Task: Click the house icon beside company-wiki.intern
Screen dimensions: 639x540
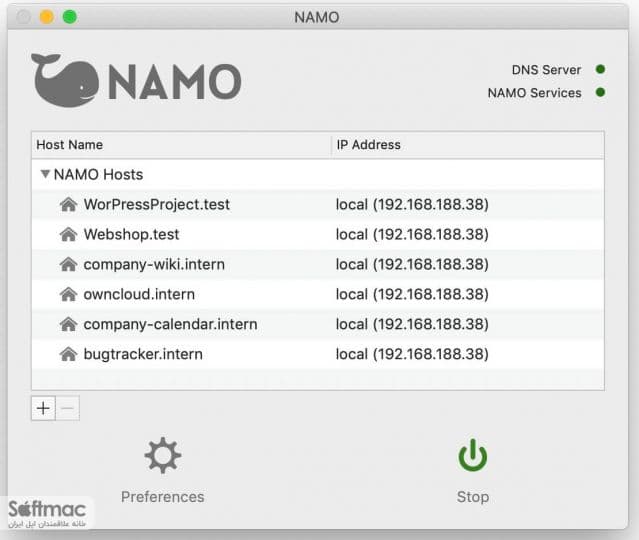Action: click(68, 264)
